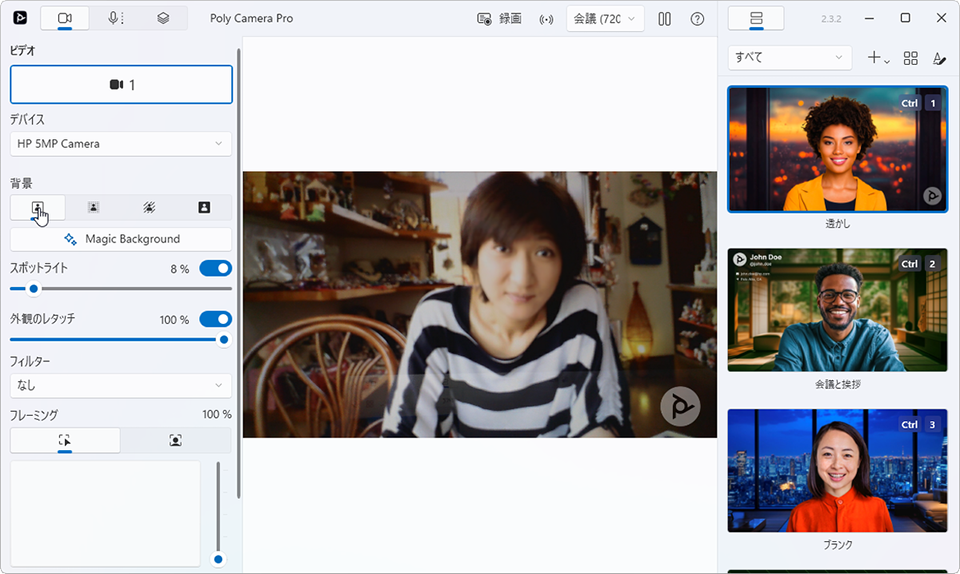Viewport: 960px width, 574px height.
Task: Click the broadcast signal icon
Action: (546, 19)
